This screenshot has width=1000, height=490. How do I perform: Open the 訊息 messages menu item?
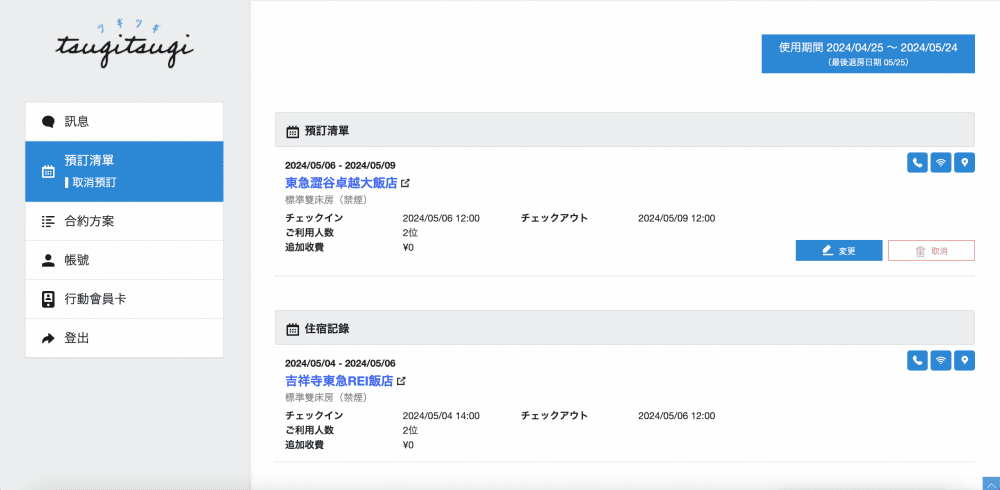click(x=124, y=122)
